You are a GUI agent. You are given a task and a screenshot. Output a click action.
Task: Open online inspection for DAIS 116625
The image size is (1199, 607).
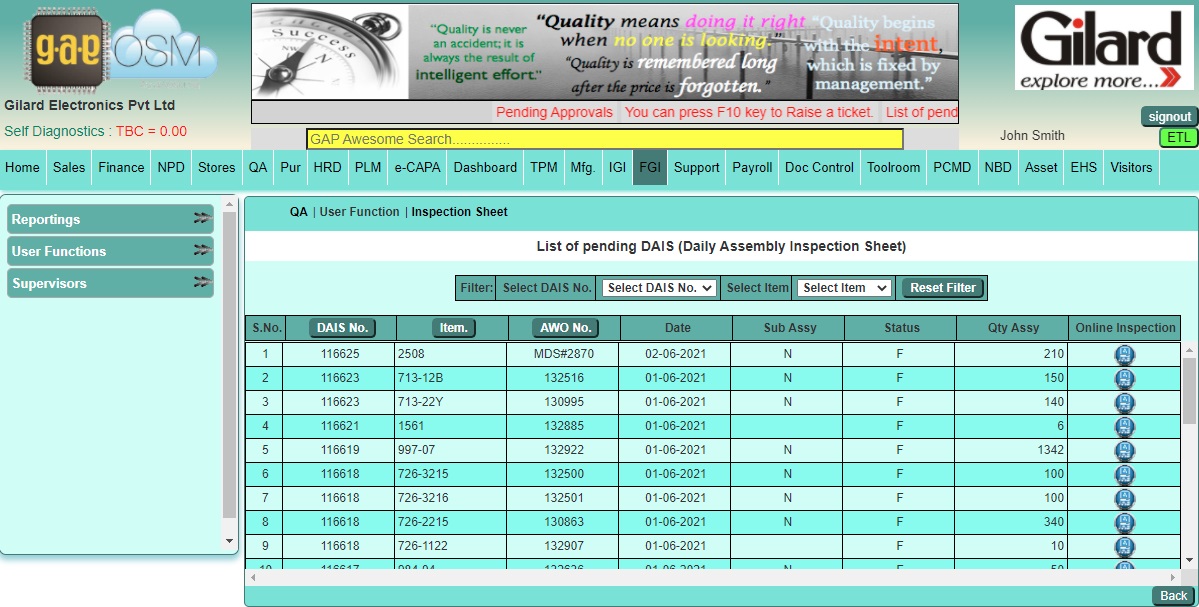click(1124, 355)
